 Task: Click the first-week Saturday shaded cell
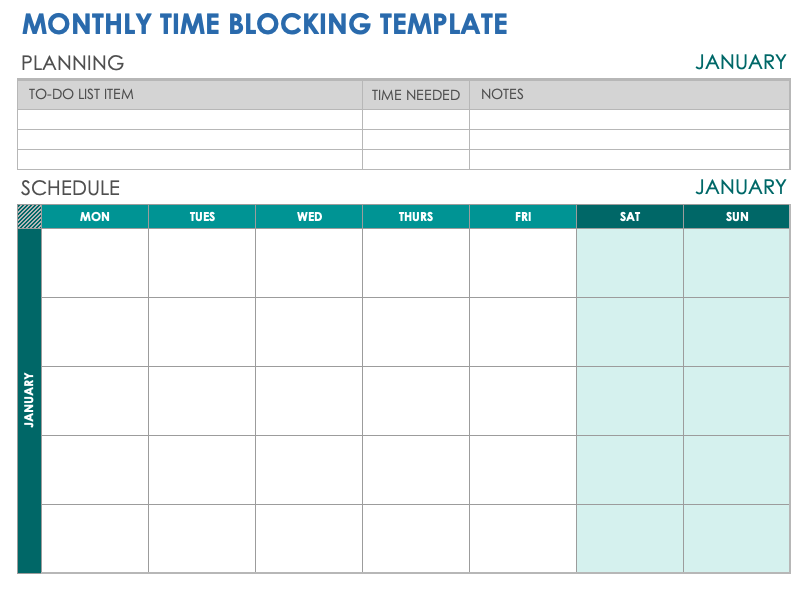click(x=630, y=263)
